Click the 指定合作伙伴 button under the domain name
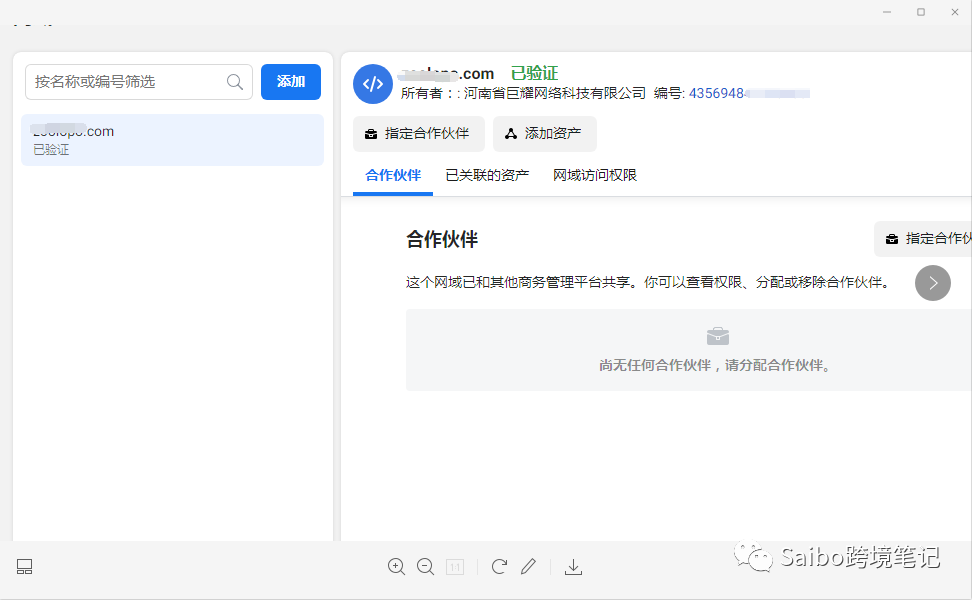This screenshot has height=600, width=972. [x=418, y=133]
